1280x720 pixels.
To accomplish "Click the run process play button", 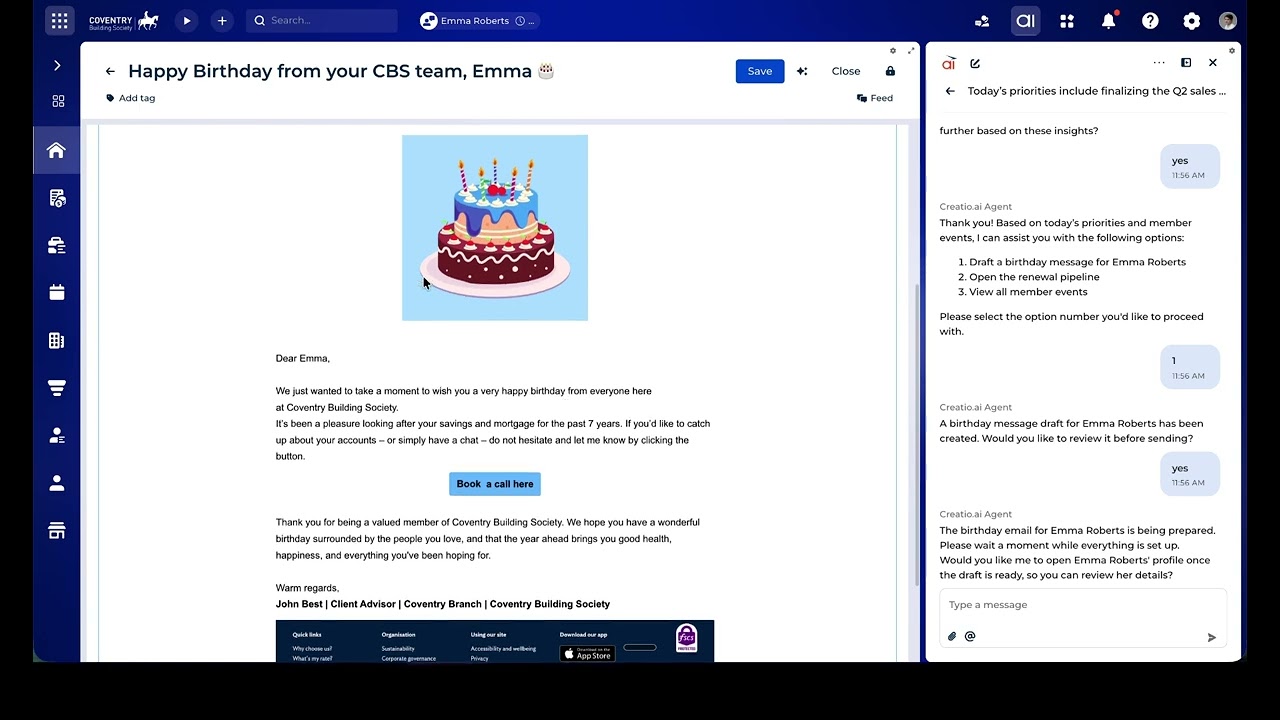I will (186, 20).
